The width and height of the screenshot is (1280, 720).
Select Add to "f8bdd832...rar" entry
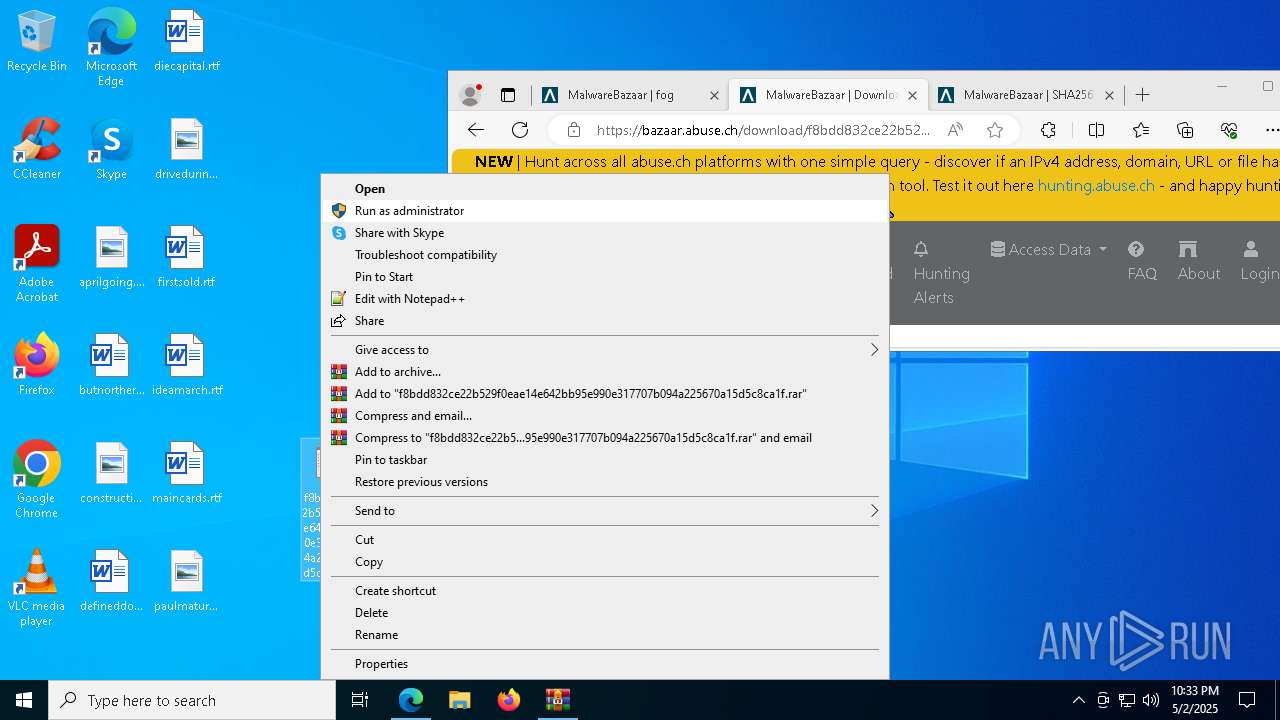pos(604,394)
